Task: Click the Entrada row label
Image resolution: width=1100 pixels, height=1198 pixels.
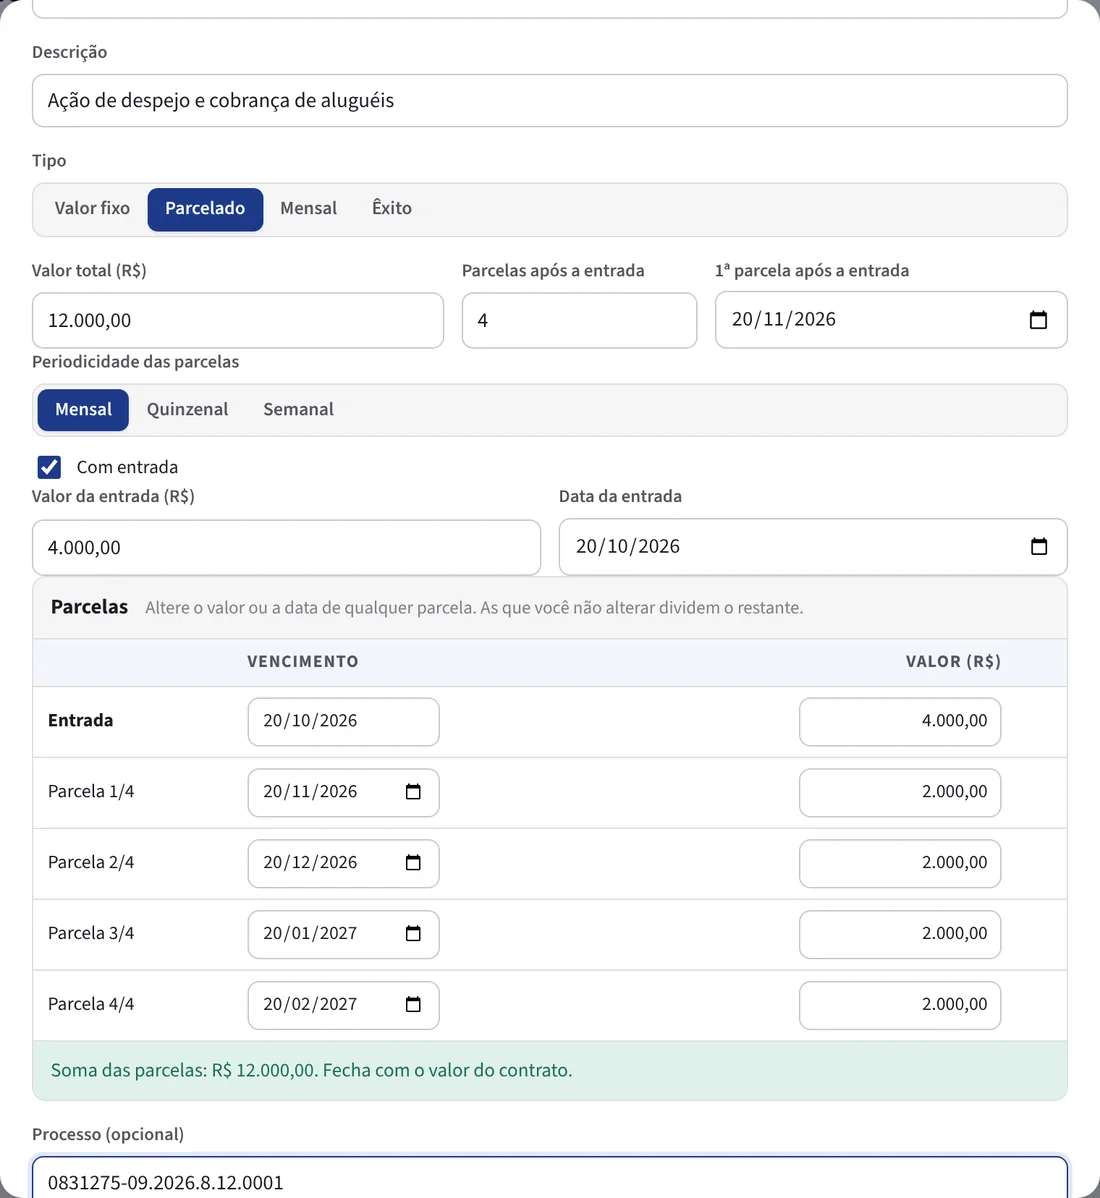Action: click(x=80, y=720)
